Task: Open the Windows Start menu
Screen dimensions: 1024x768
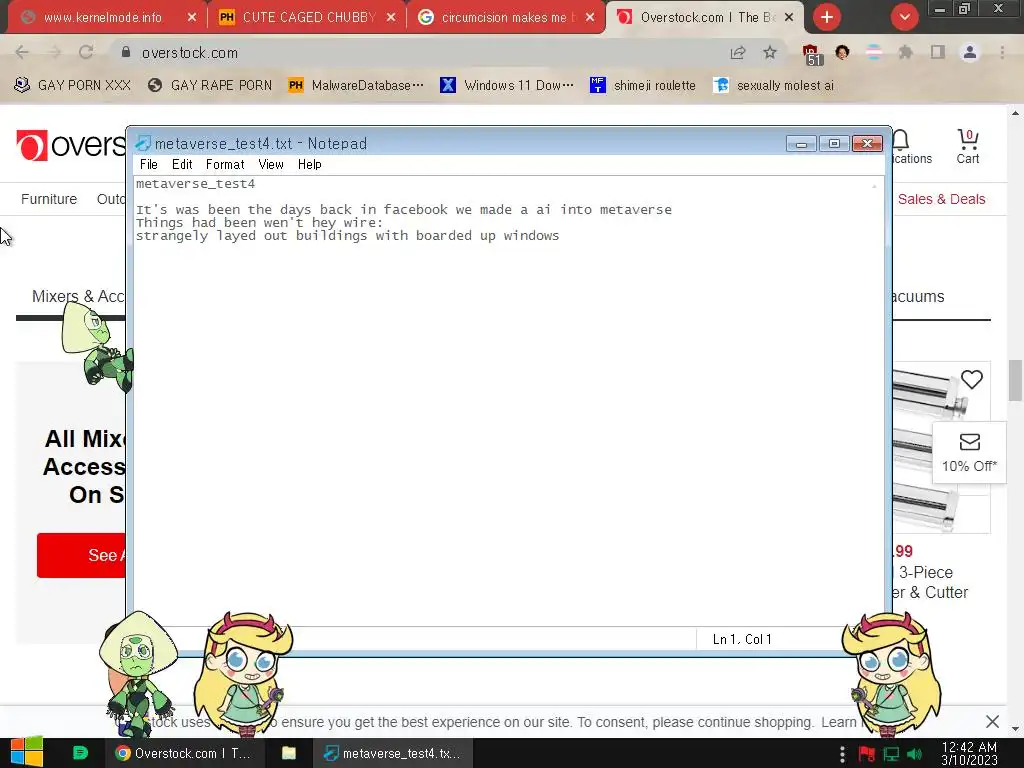Action: [x=27, y=753]
